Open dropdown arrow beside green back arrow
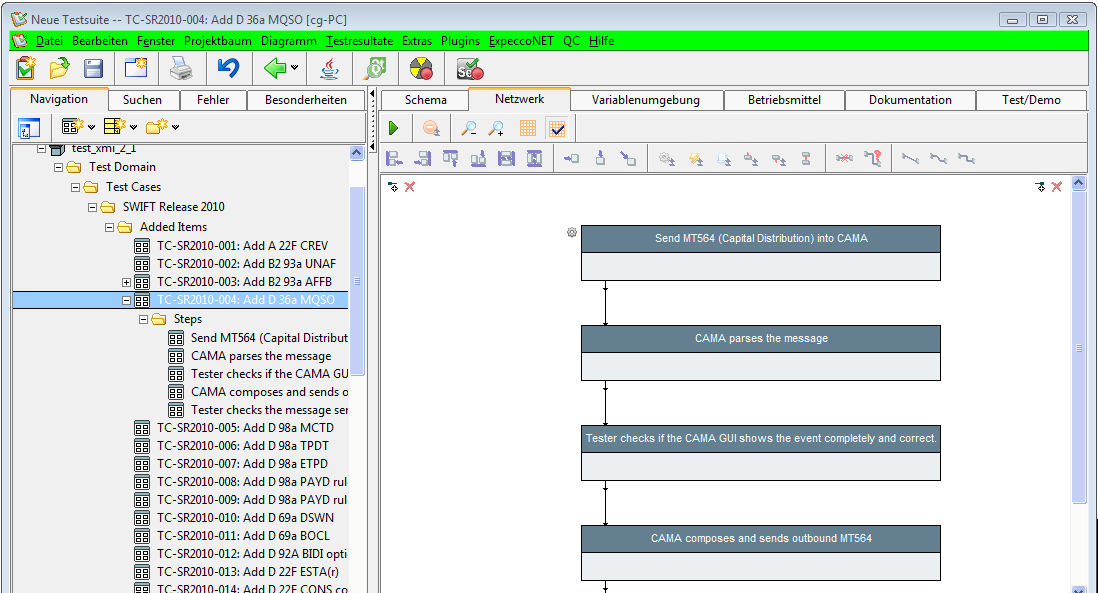Viewport: 1098px width, 593px height. click(x=294, y=68)
